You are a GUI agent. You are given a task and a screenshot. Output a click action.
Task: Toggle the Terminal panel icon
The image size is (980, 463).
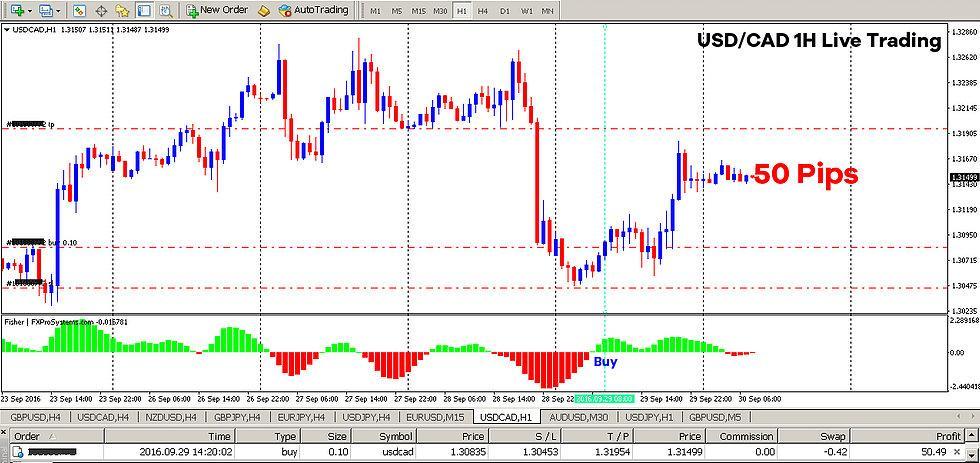144,10
